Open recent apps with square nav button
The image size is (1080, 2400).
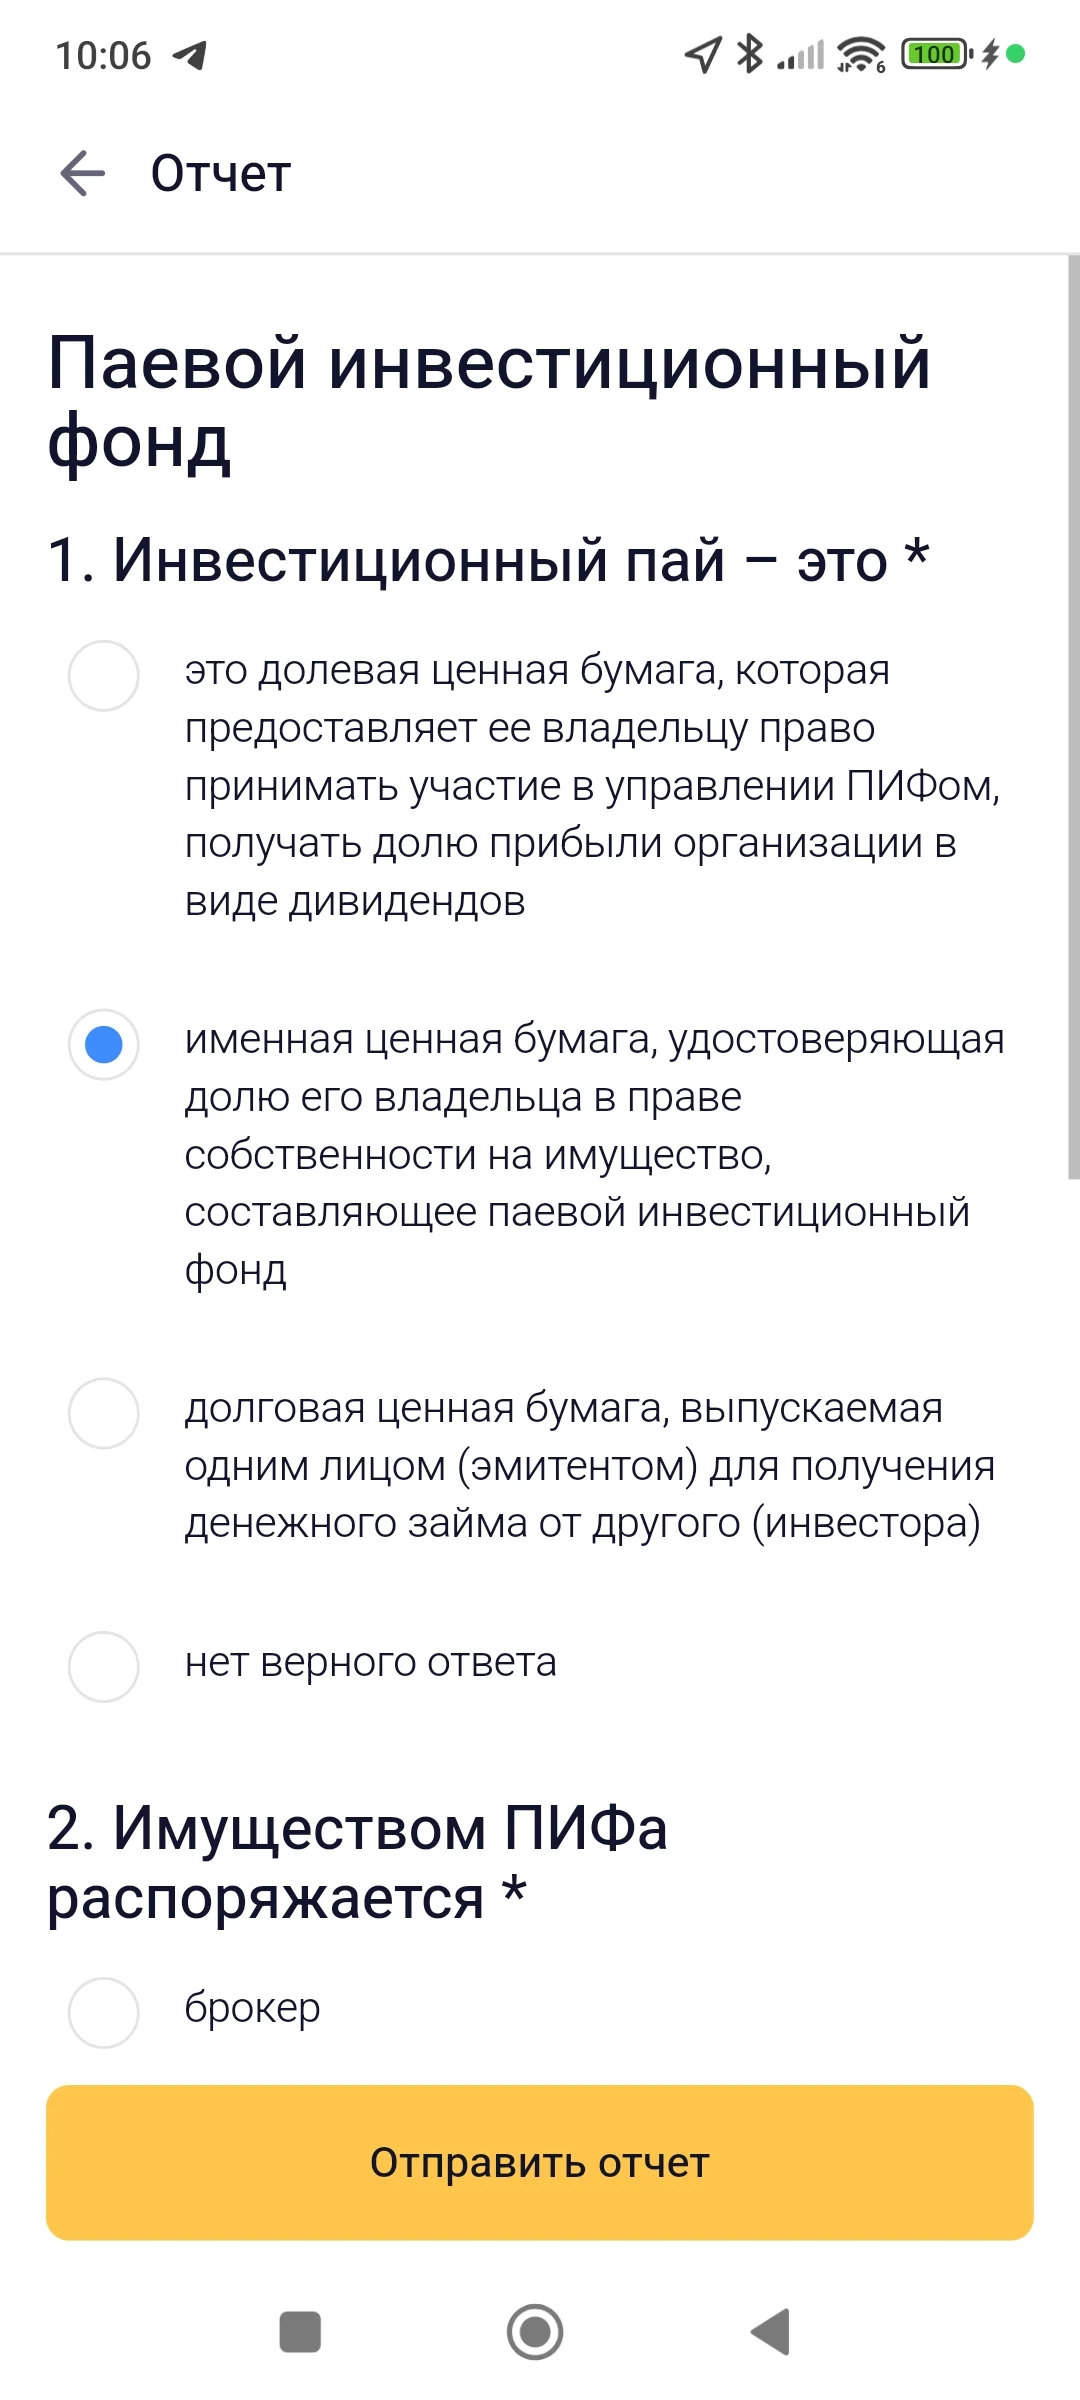click(x=300, y=2332)
